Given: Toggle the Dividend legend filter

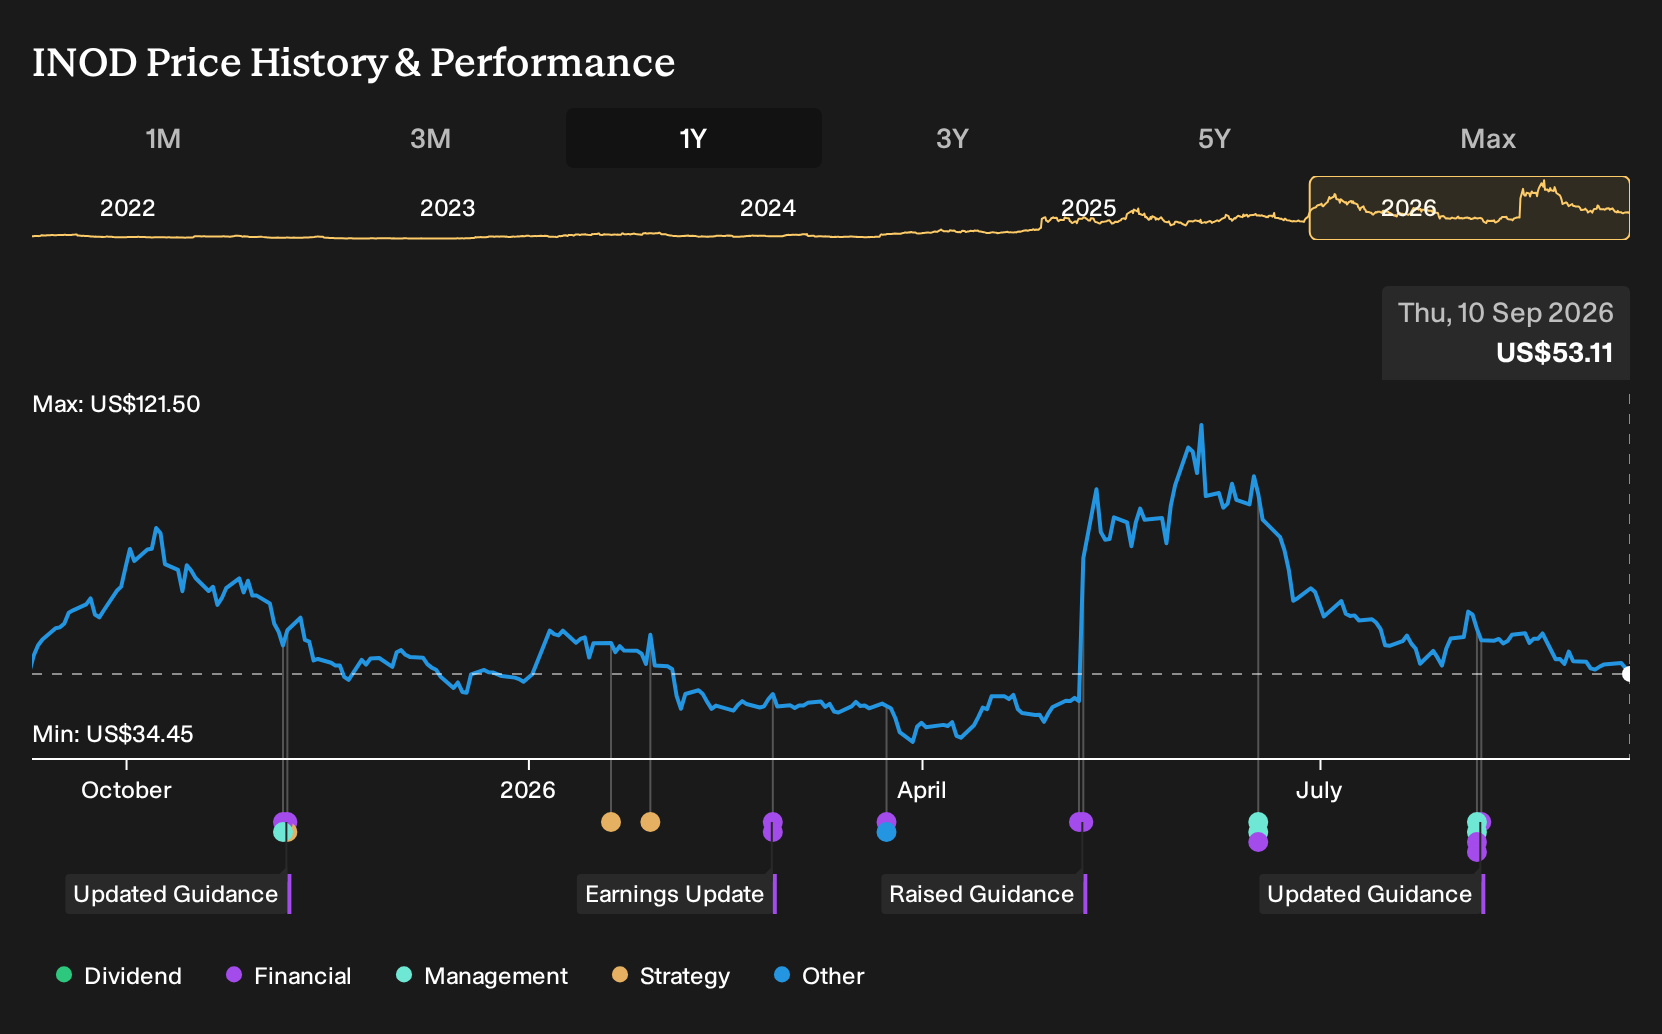Looking at the screenshot, I should pos(119,976).
